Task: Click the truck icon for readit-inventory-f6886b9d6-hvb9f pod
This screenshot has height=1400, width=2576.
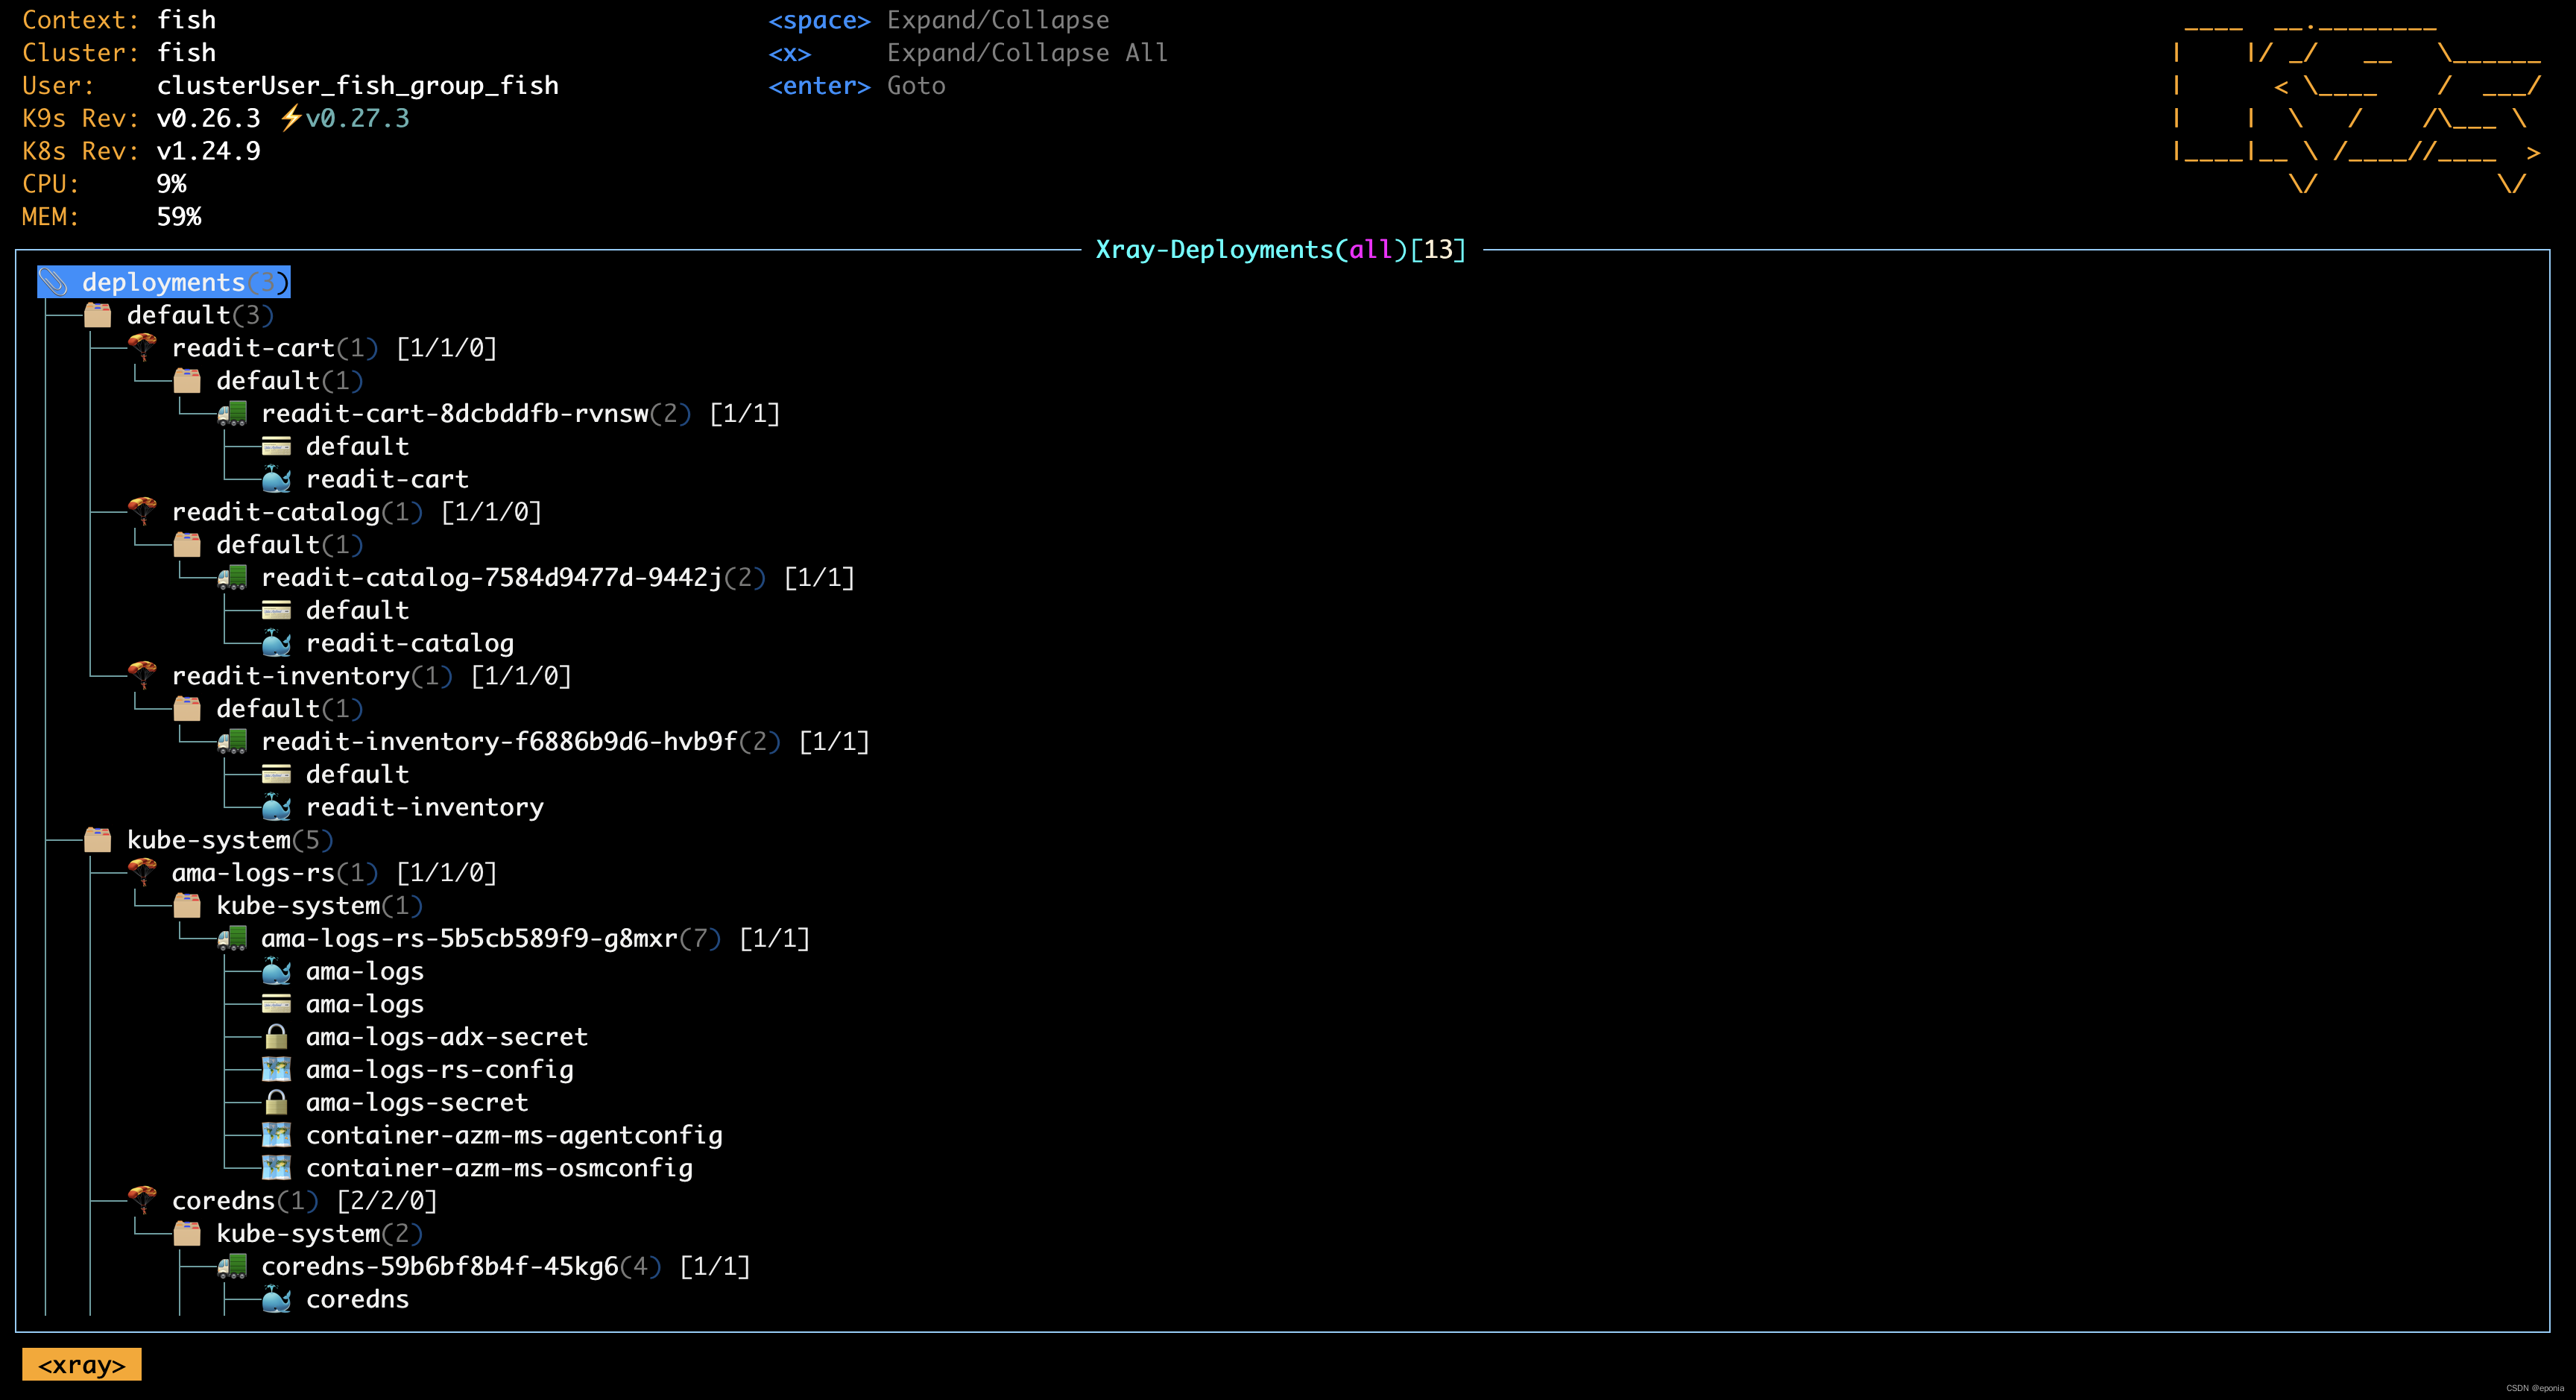Action: [232, 741]
